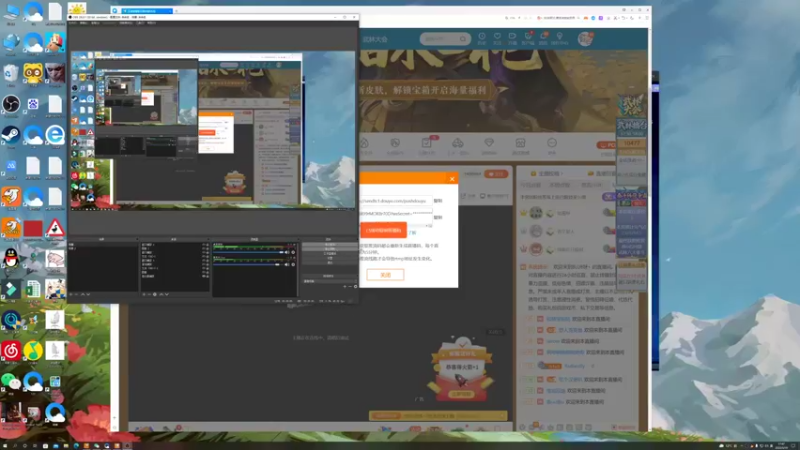Click the magnifier icon in Douyu search box
Viewport: 800px width, 450px height.
[463, 39]
